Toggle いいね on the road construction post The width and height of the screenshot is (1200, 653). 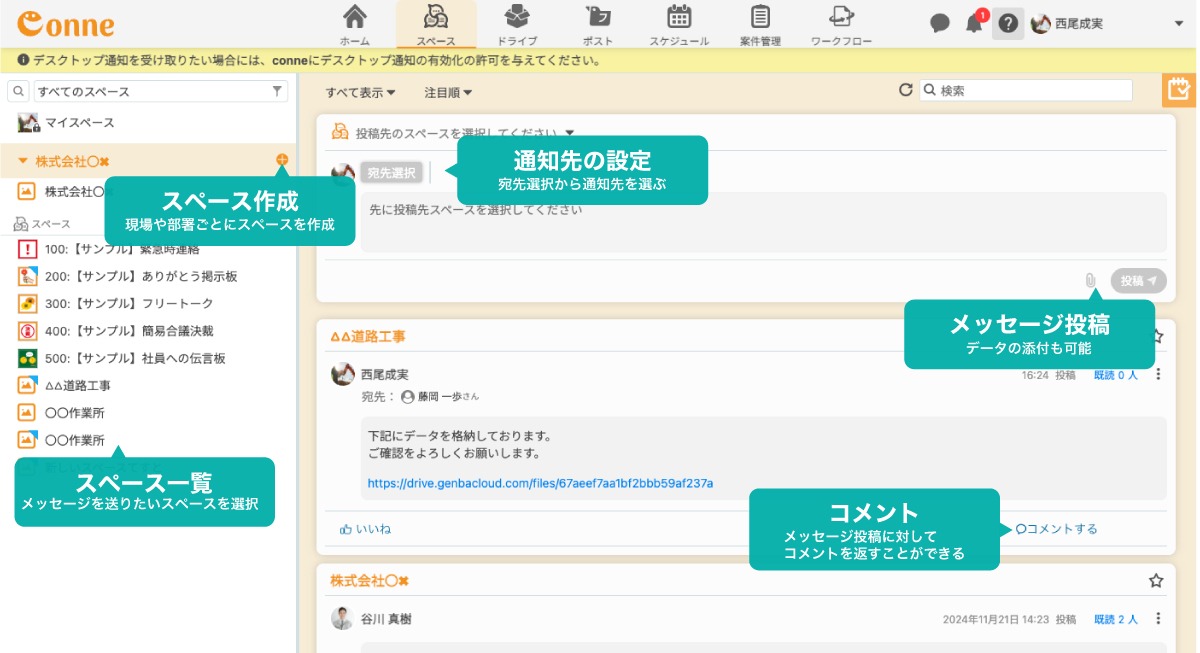point(365,529)
